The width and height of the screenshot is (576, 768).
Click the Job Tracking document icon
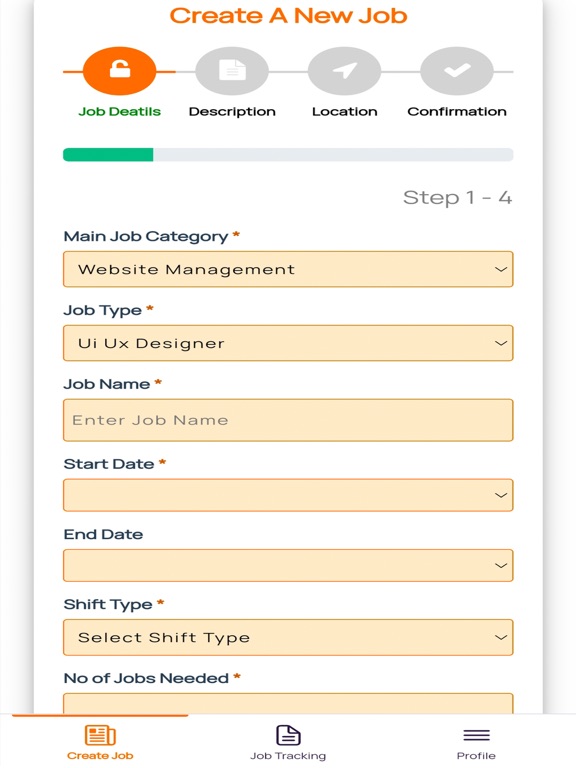click(288, 735)
